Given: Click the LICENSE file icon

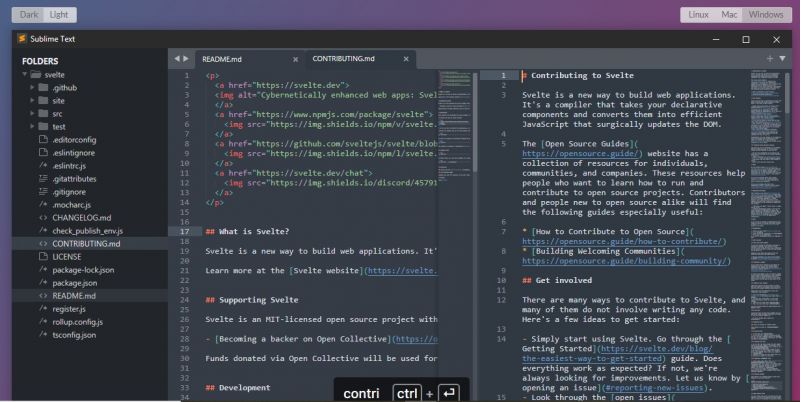Looking at the screenshot, I should click(43, 257).
